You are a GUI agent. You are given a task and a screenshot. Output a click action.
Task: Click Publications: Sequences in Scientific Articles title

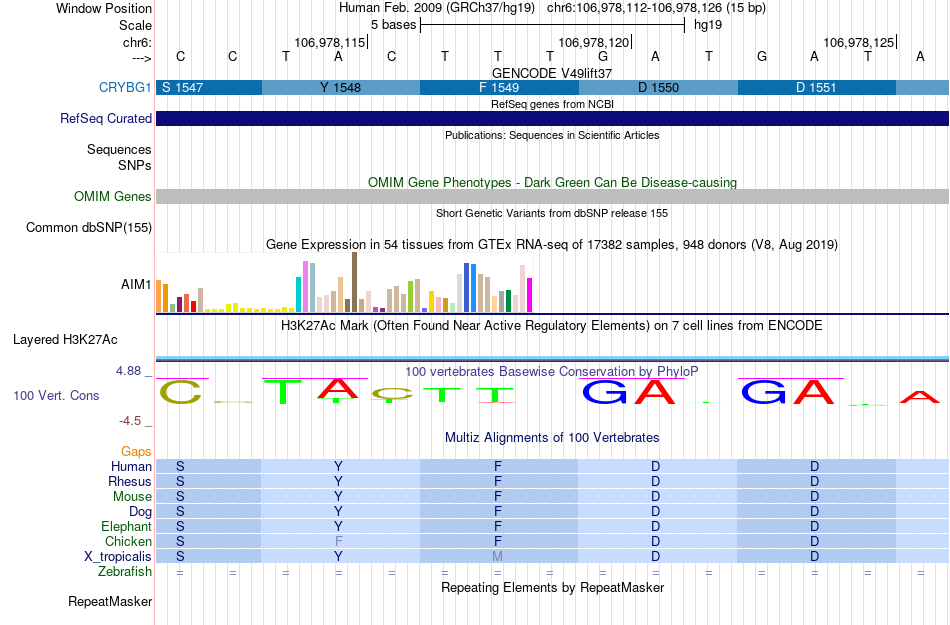552,135
